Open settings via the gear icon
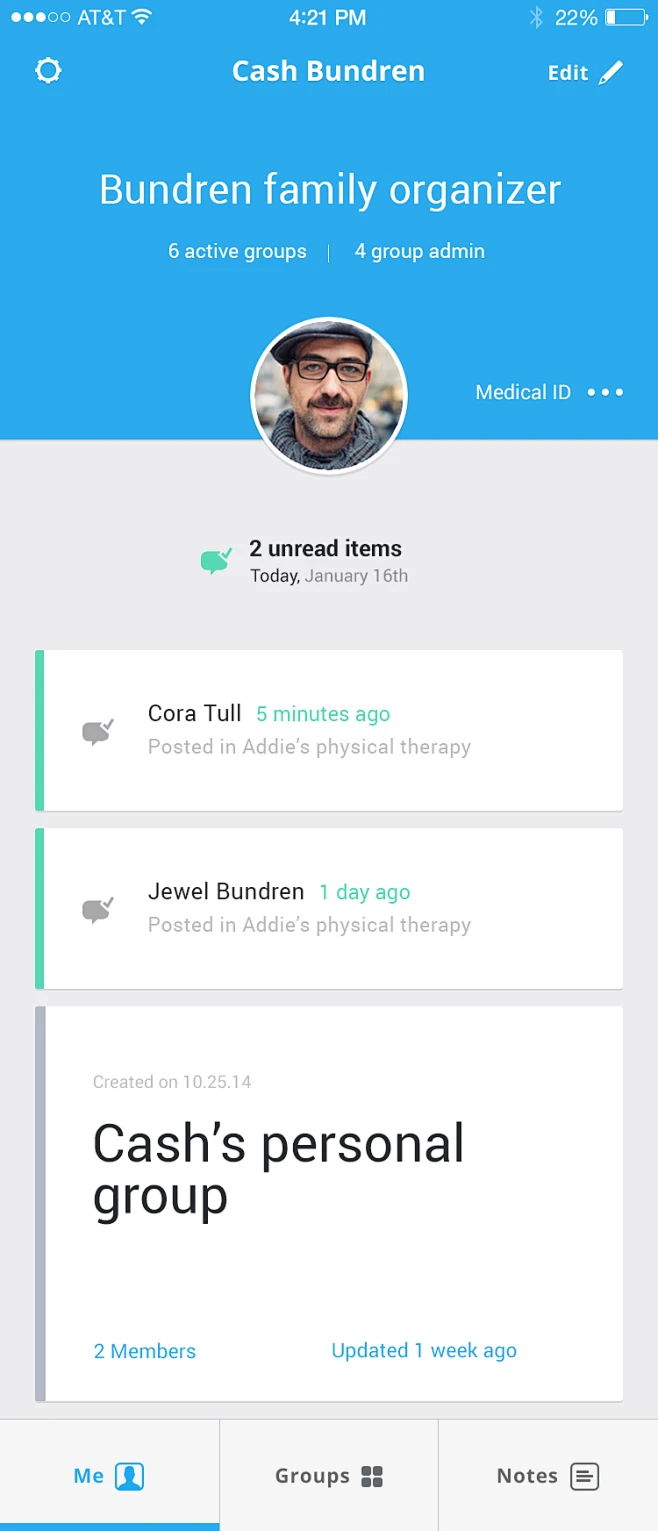This screenshot has height=1531, width=658. pyautogui.click(x=48, y=71)
